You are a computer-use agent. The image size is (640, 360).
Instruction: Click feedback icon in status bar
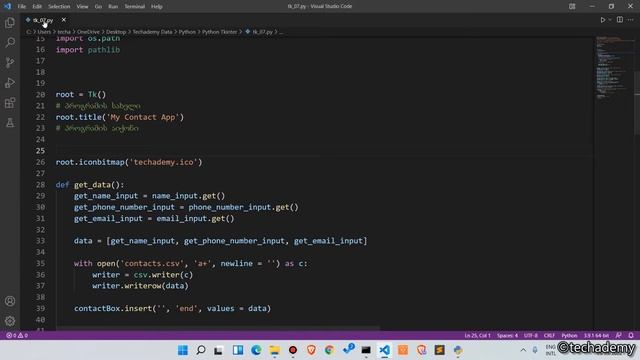coord(619,336)
